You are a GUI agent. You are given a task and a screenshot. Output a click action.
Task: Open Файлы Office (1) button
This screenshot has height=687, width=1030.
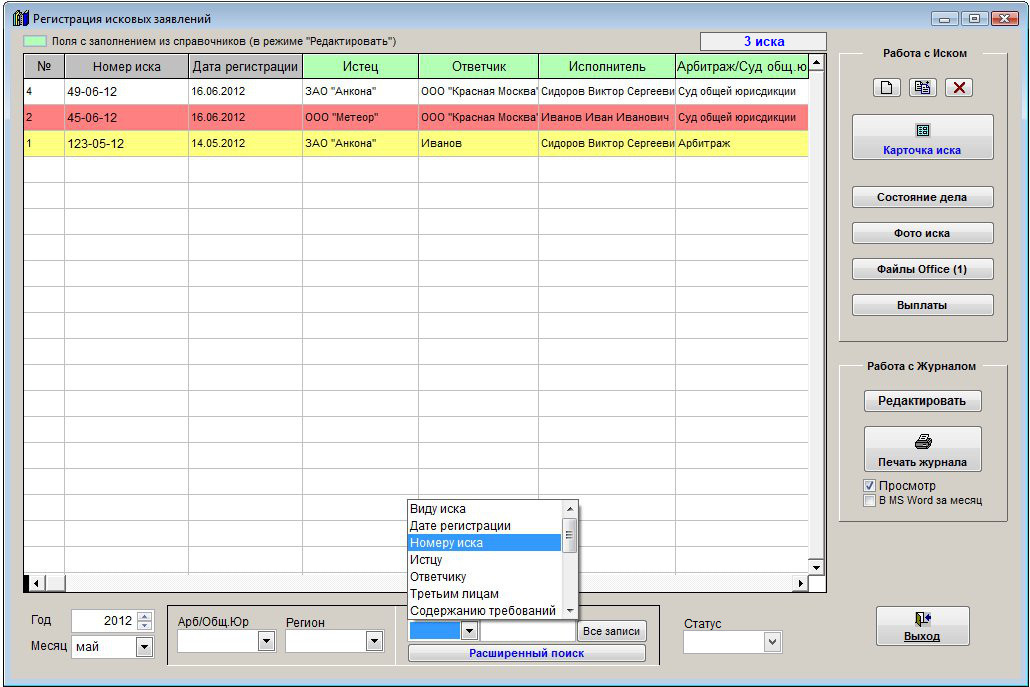pos(922,269)
